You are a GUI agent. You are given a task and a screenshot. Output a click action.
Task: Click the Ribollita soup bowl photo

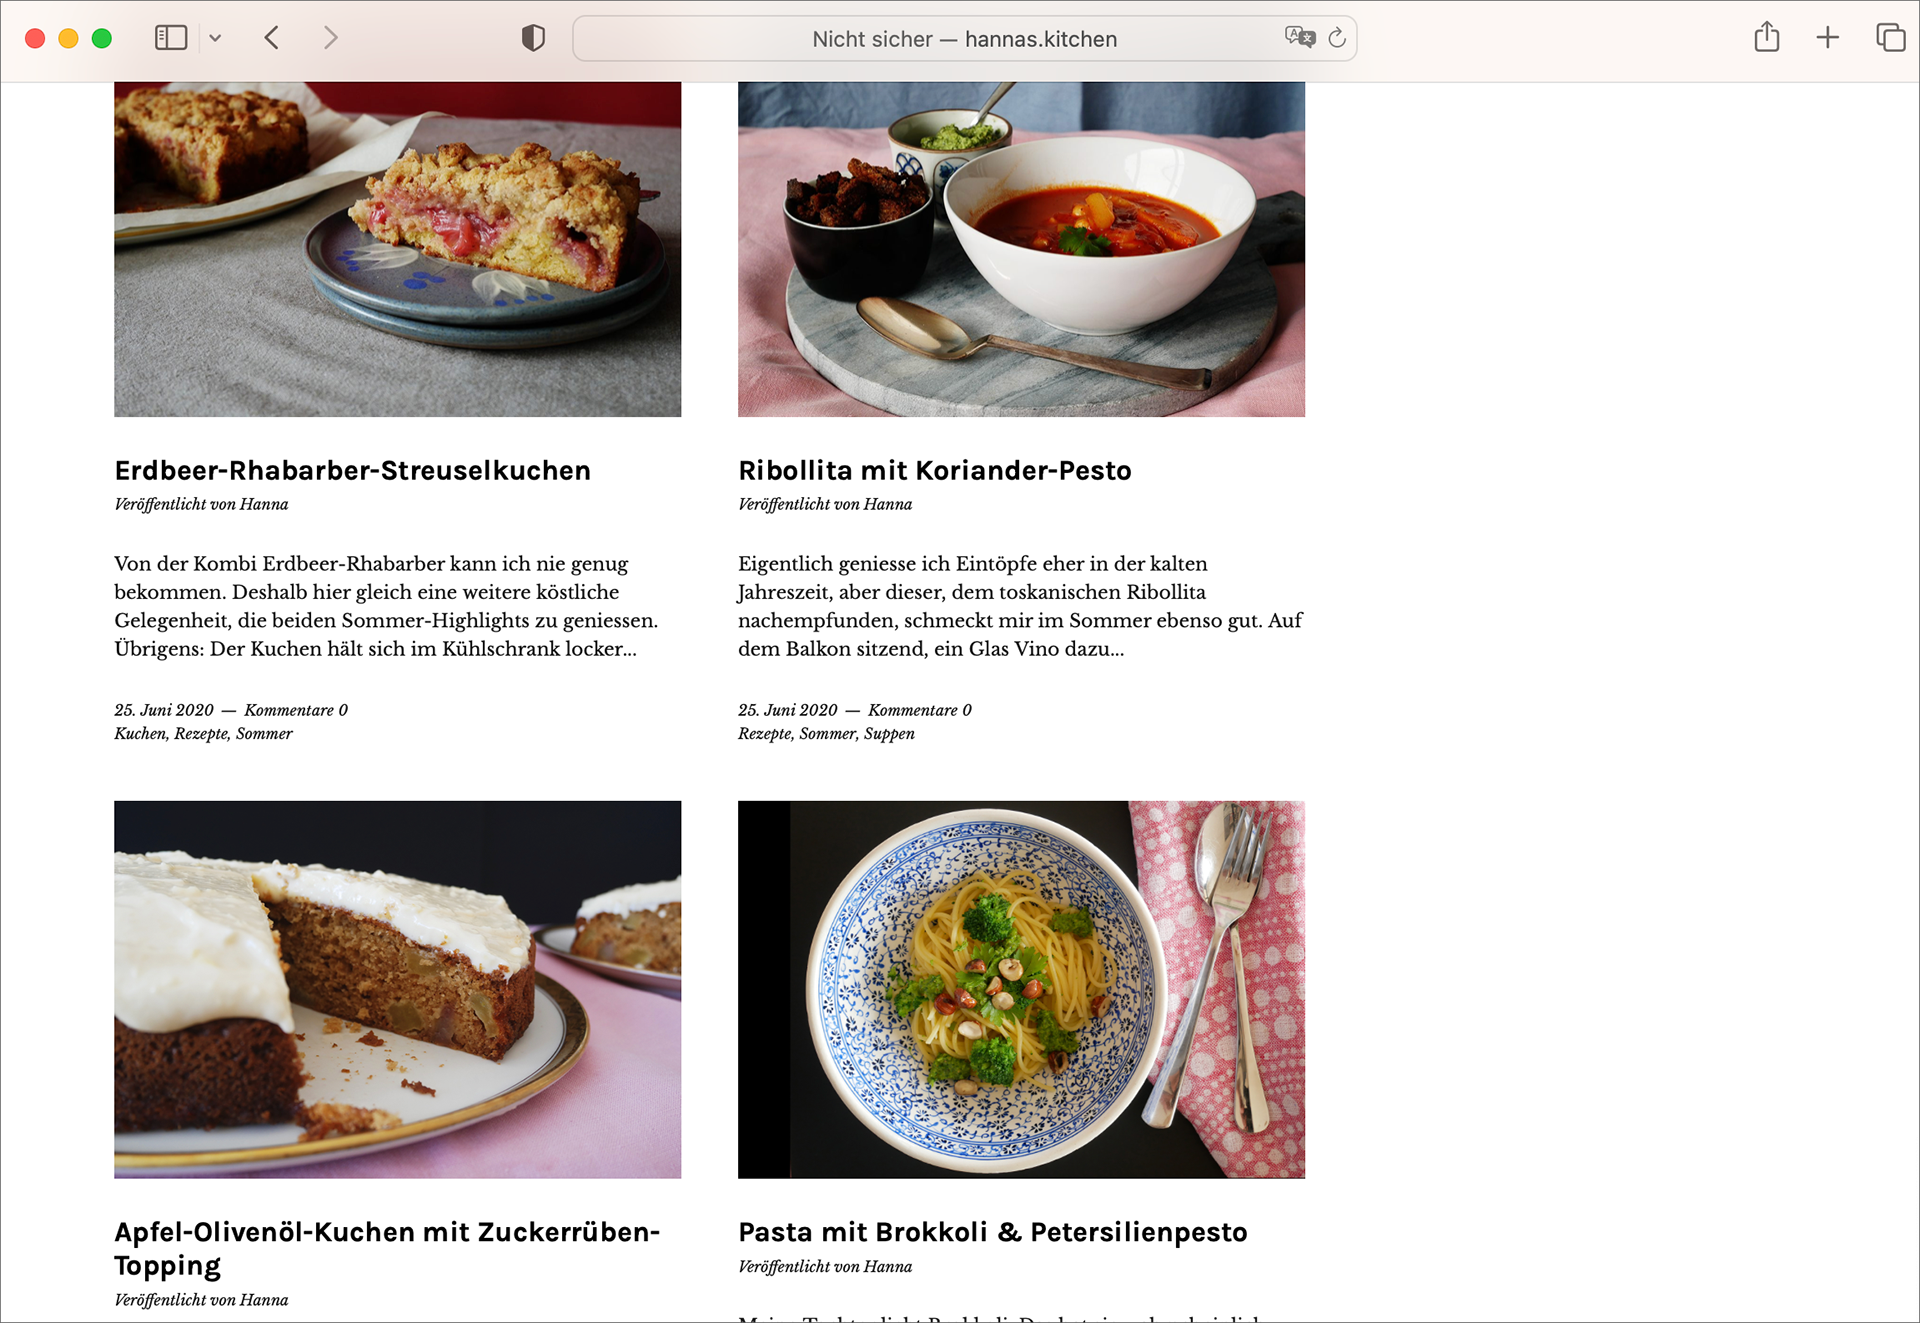pyautogui.click(x=1021, y=249)
